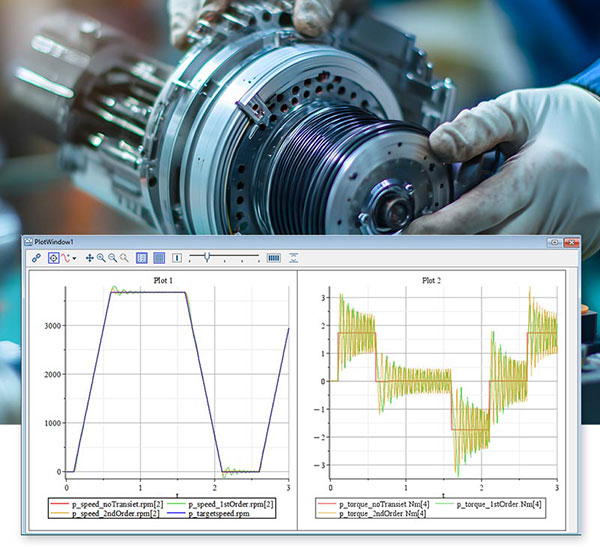Select p_speed_1stOrder.rpm[2] legend entry

point(220,504)
